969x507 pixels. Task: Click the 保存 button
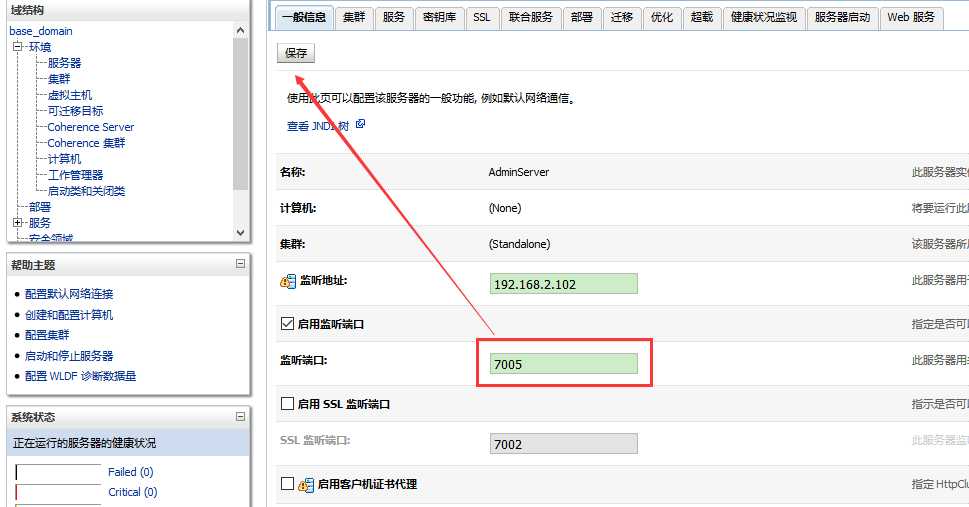pyautogui.click(x=296, y=53)
